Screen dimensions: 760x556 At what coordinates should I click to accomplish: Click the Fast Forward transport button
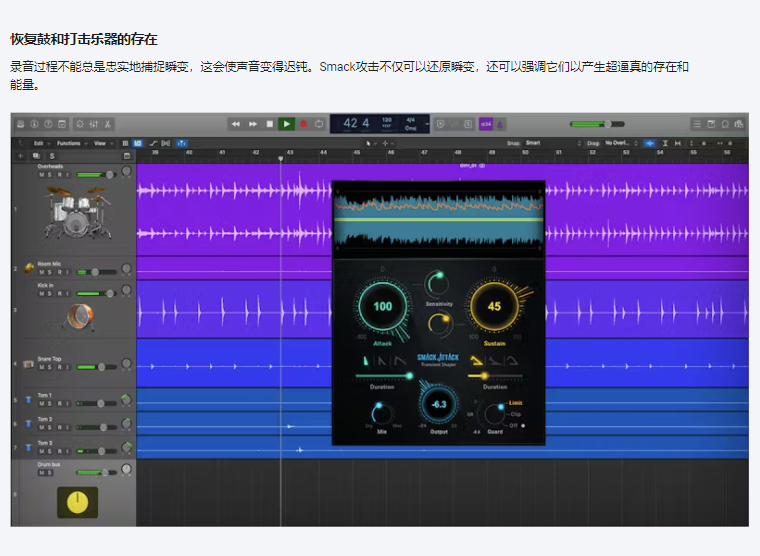click(x=253, y=124)
